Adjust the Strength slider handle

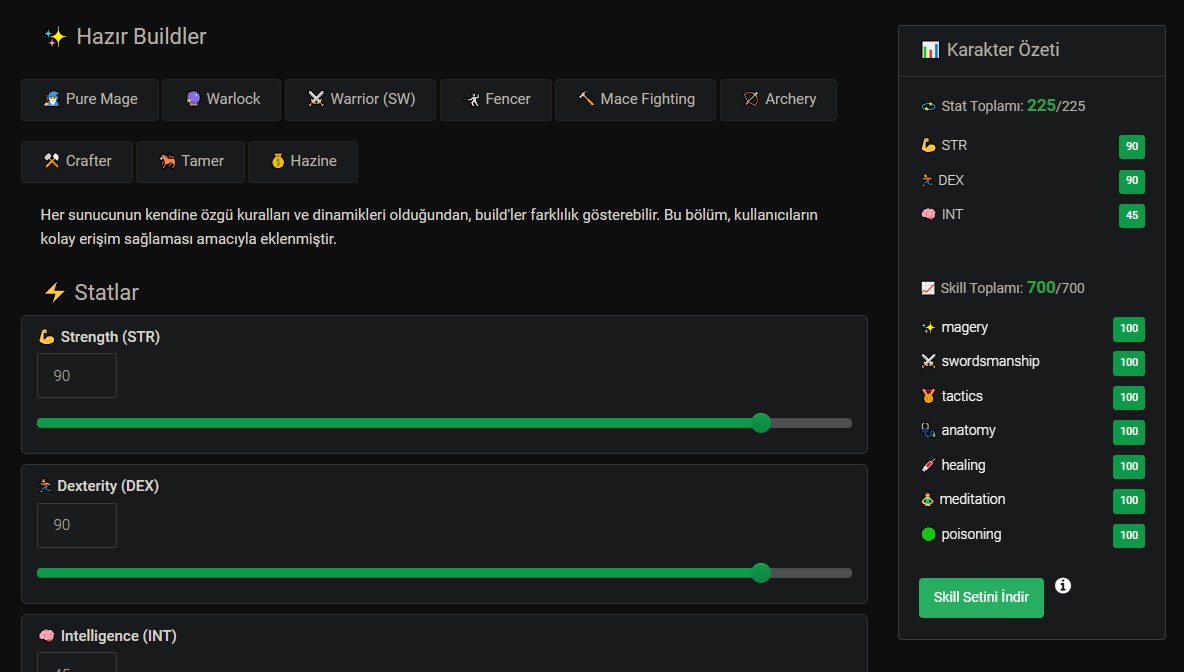pos(761,423)
